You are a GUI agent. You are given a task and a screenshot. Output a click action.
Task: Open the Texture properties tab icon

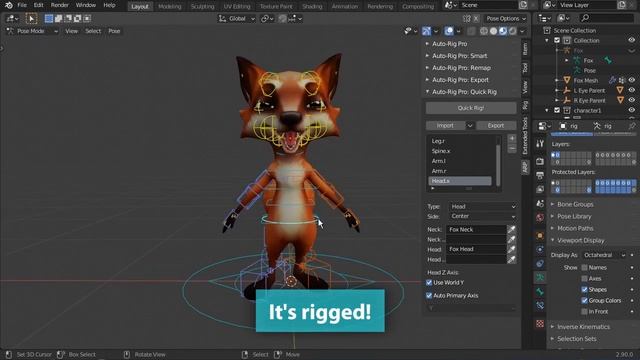pos(540,324)
